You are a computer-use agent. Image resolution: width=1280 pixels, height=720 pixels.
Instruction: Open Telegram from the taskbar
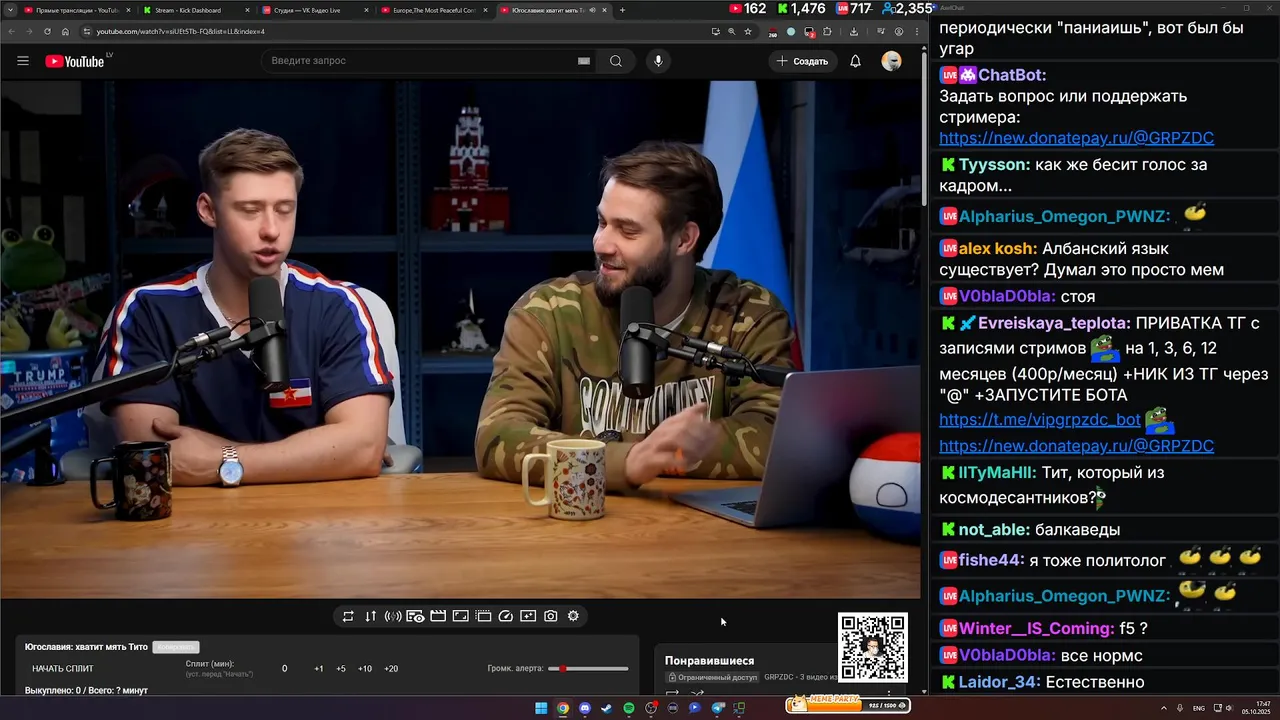point(717,708)
